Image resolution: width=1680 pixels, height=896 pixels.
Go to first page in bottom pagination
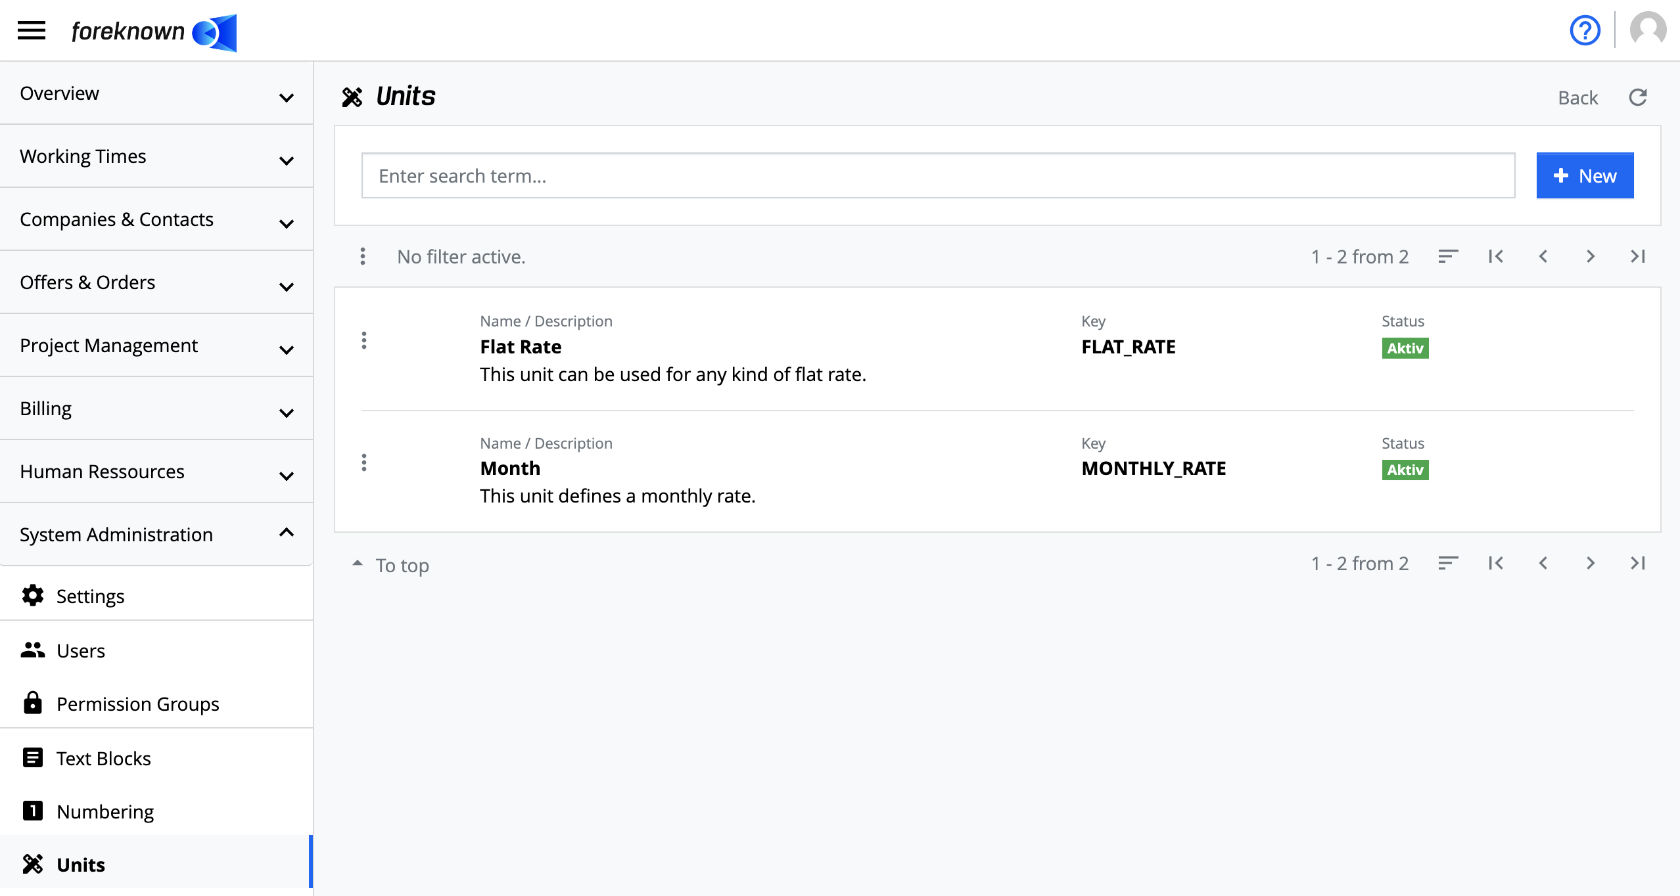(x=1496, y=564)
